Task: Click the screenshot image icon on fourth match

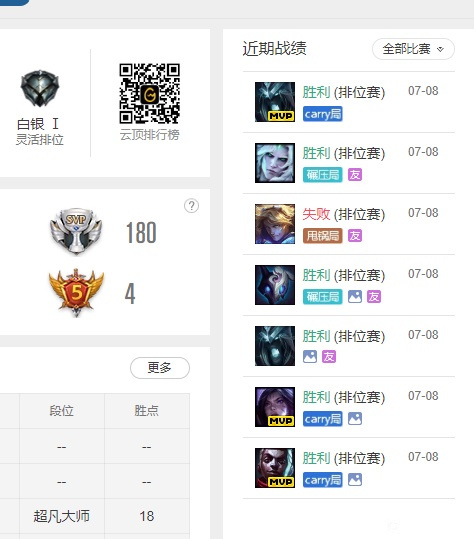Action: (355, 297)
